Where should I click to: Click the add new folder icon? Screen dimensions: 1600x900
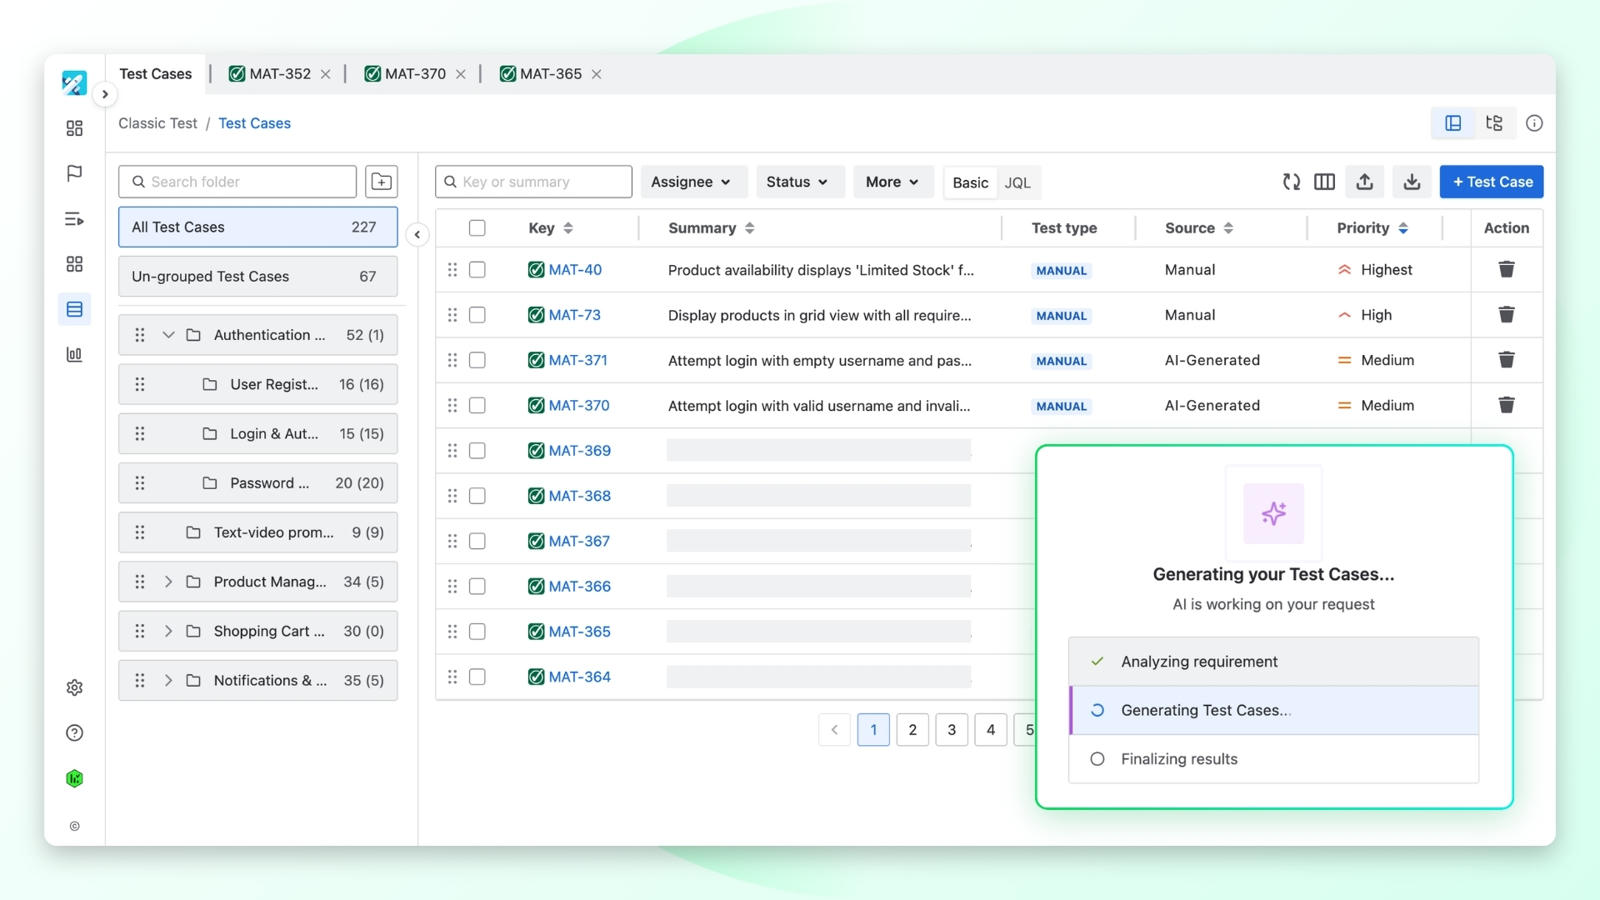click(381, 182)
